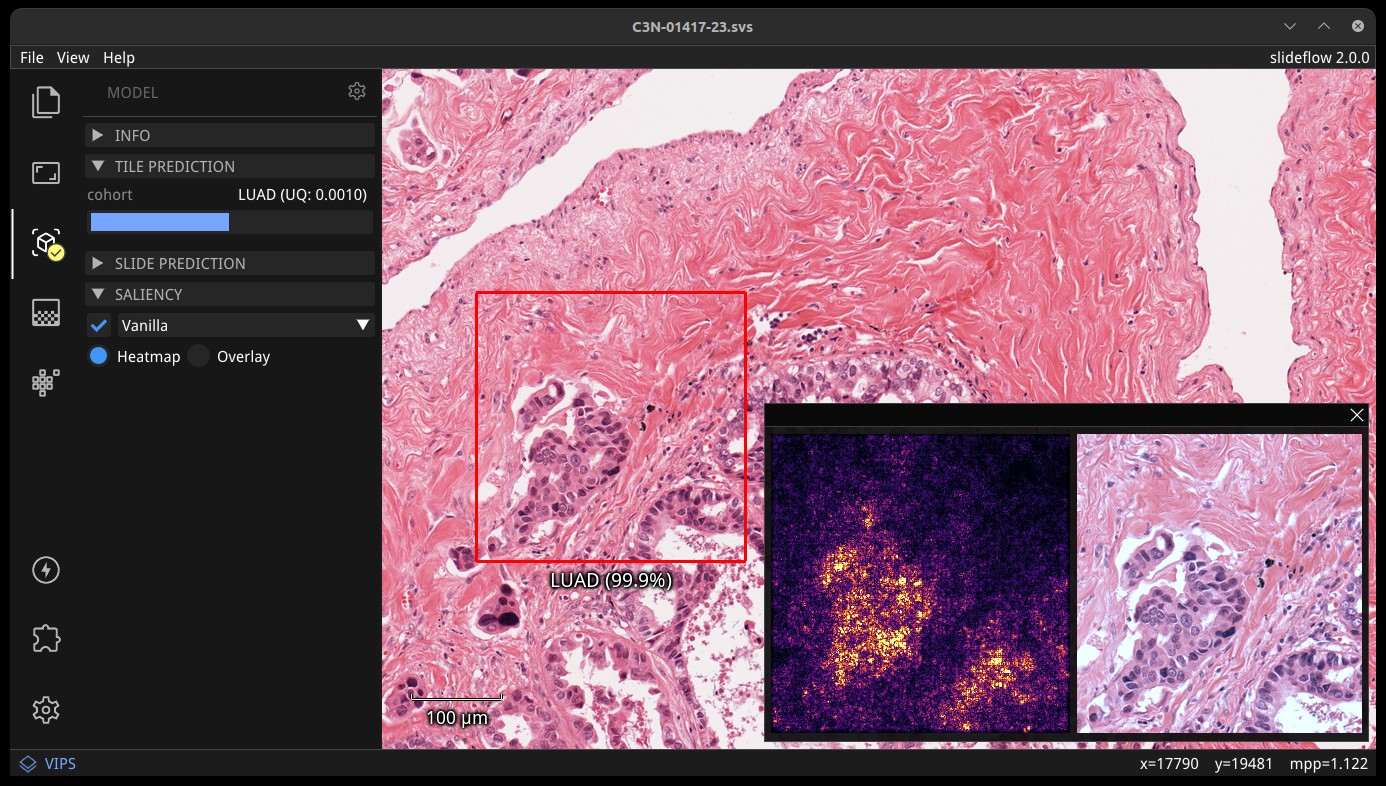The width and height of the screenshot is (1386, 786).
Task: Open the Vanilla saliency method dropdown
Action: [x=246, y=325]
